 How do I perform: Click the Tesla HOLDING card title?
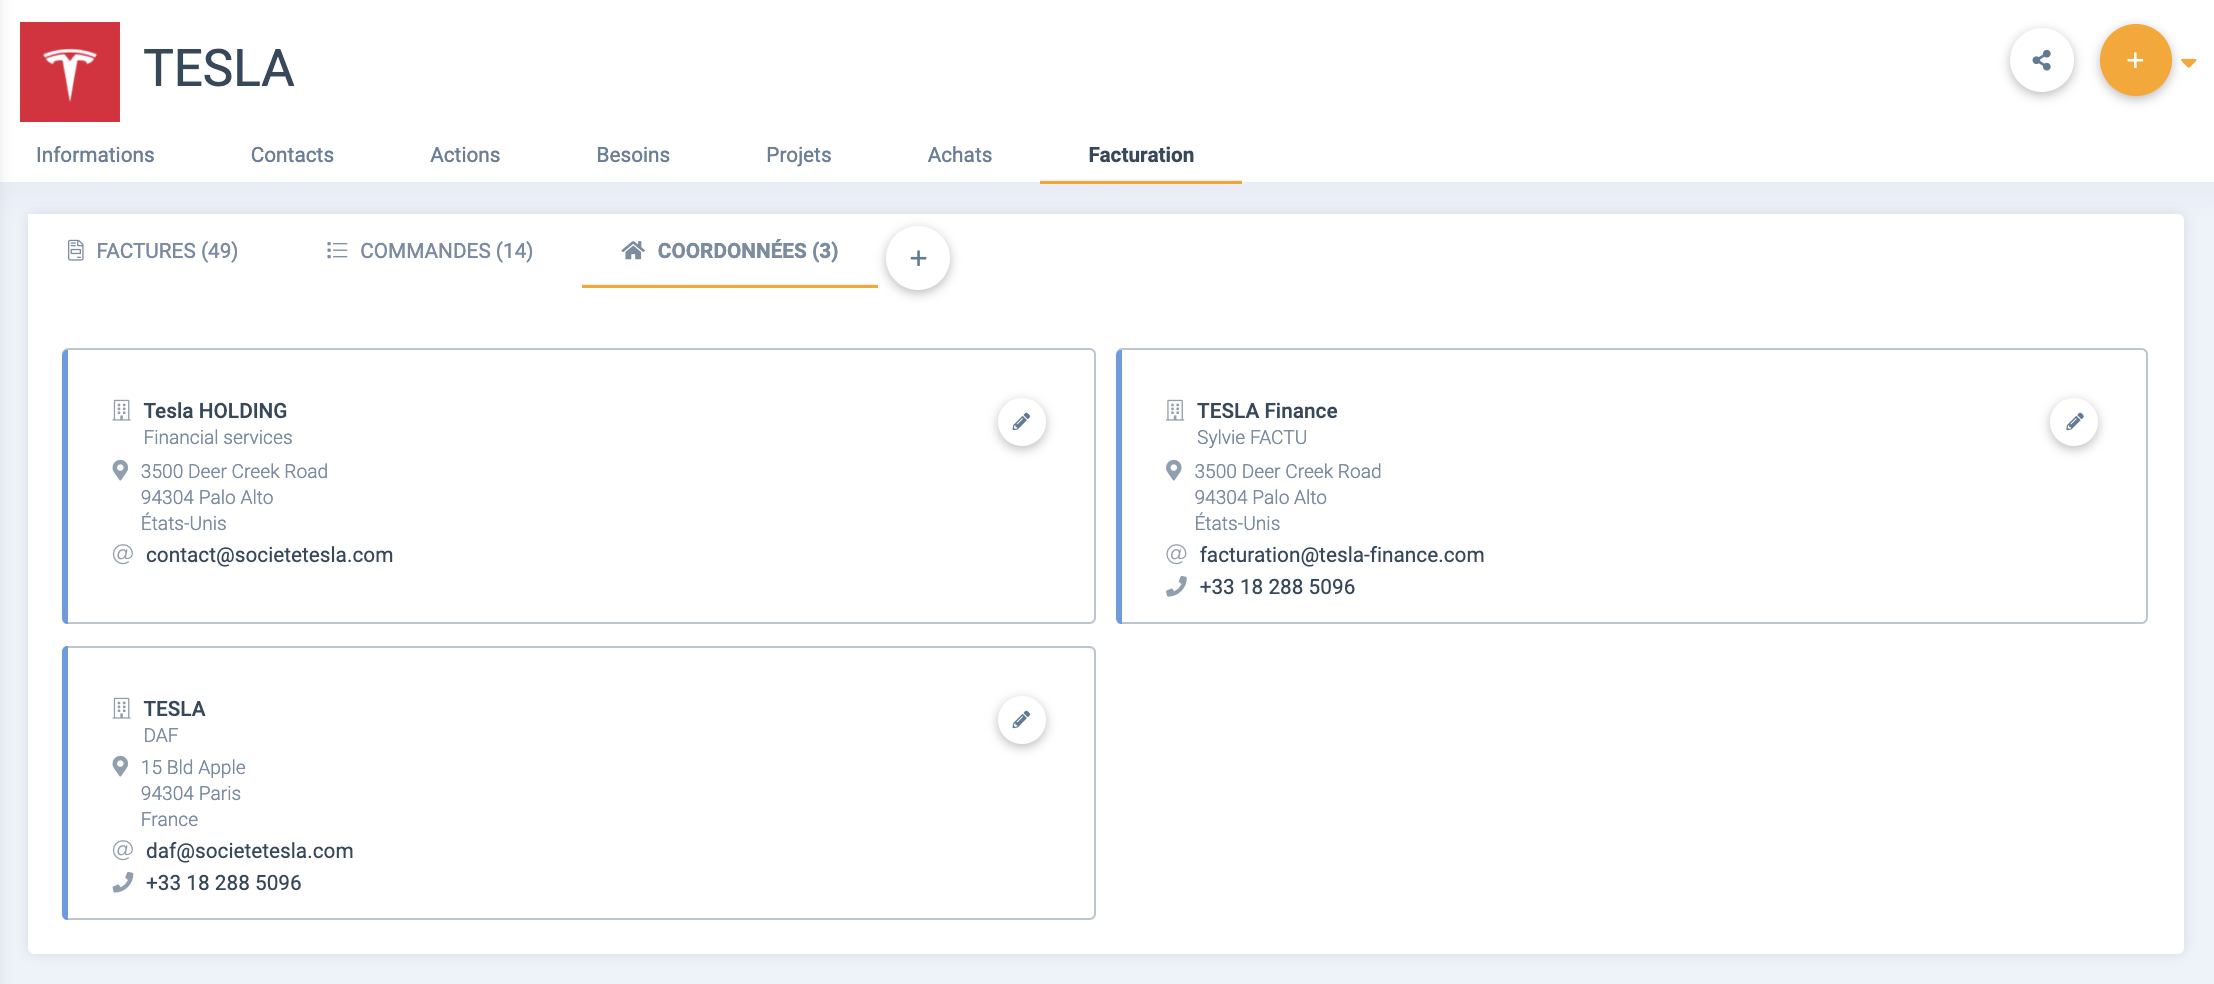215,411
